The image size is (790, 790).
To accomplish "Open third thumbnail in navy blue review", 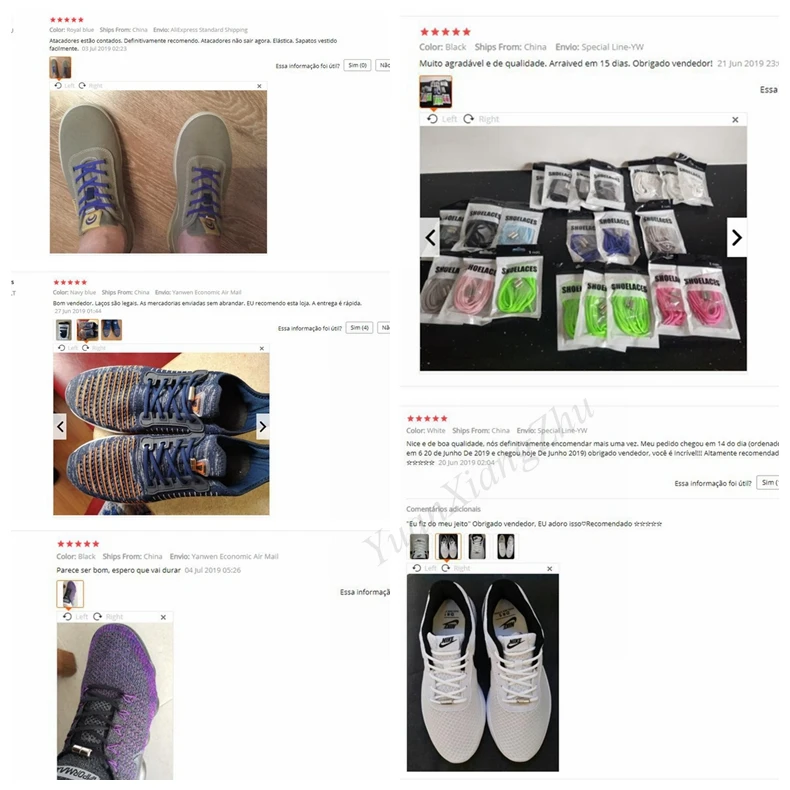I will pyautogui.click(x=111, y=330).
